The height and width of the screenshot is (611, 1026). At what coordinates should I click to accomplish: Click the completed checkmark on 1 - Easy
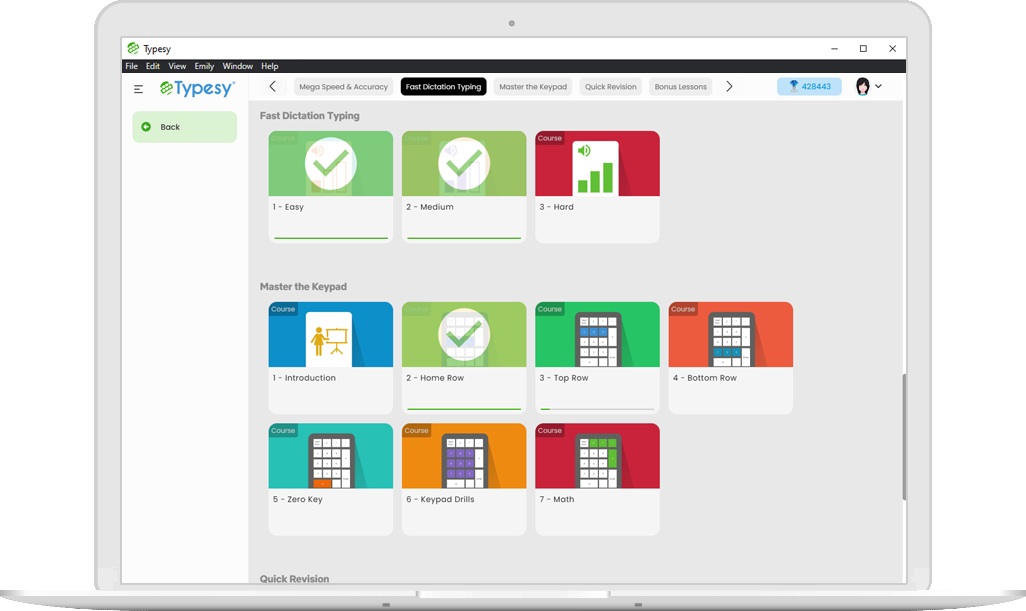coord(330,164)
